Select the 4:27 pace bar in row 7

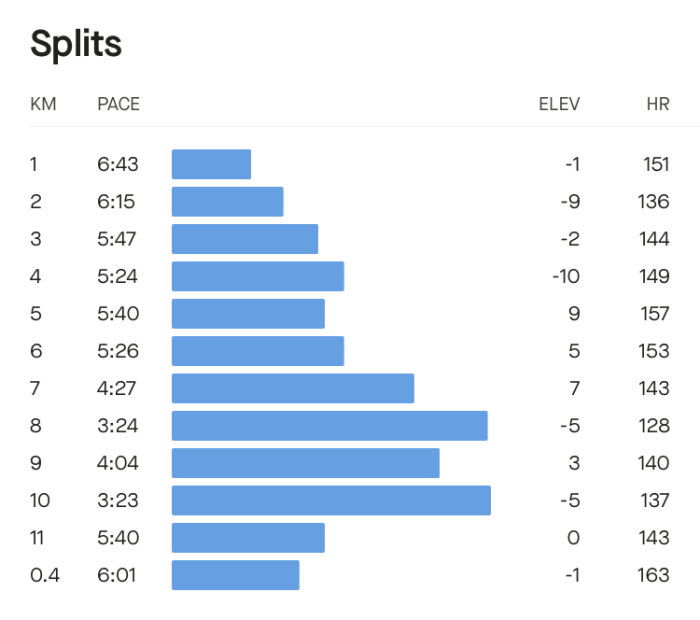coord(293,388)
